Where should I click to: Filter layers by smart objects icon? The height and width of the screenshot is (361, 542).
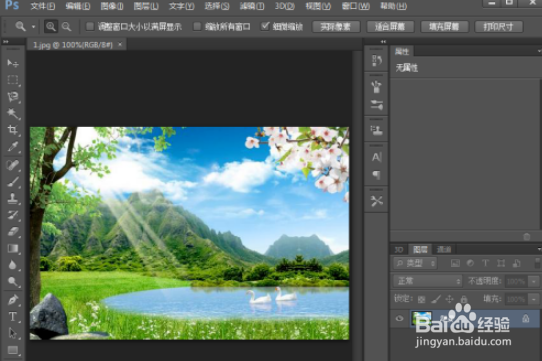[x=516, y=263]
